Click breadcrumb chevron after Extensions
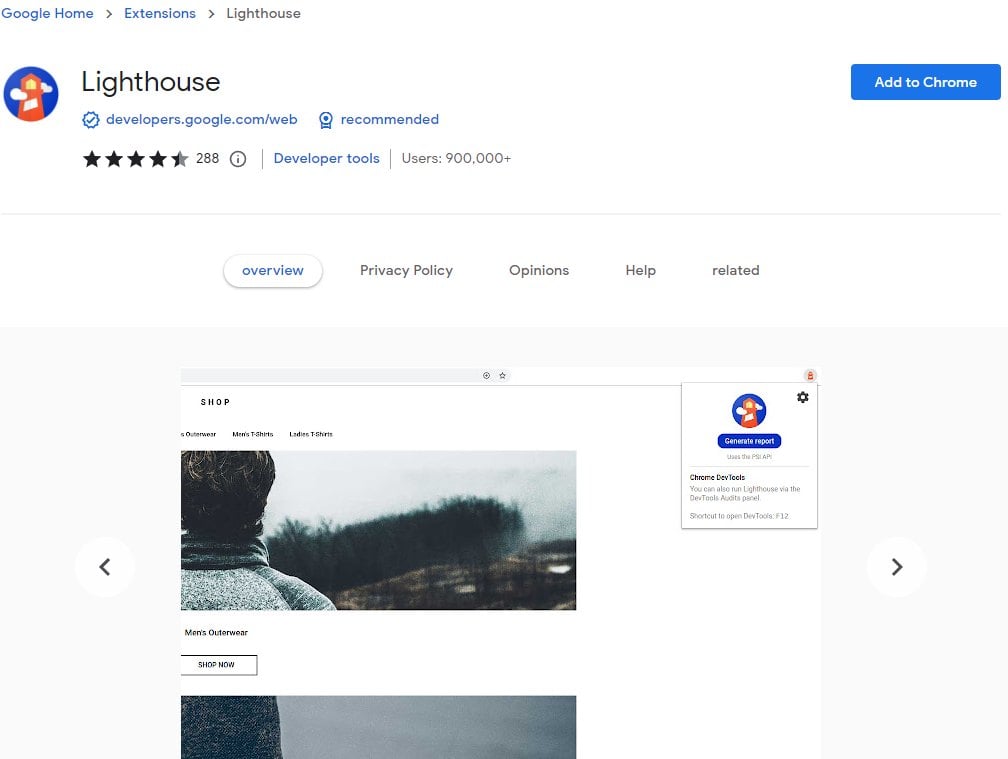Viewport: 1008px width, 759px height. click(x=211, y=13)
